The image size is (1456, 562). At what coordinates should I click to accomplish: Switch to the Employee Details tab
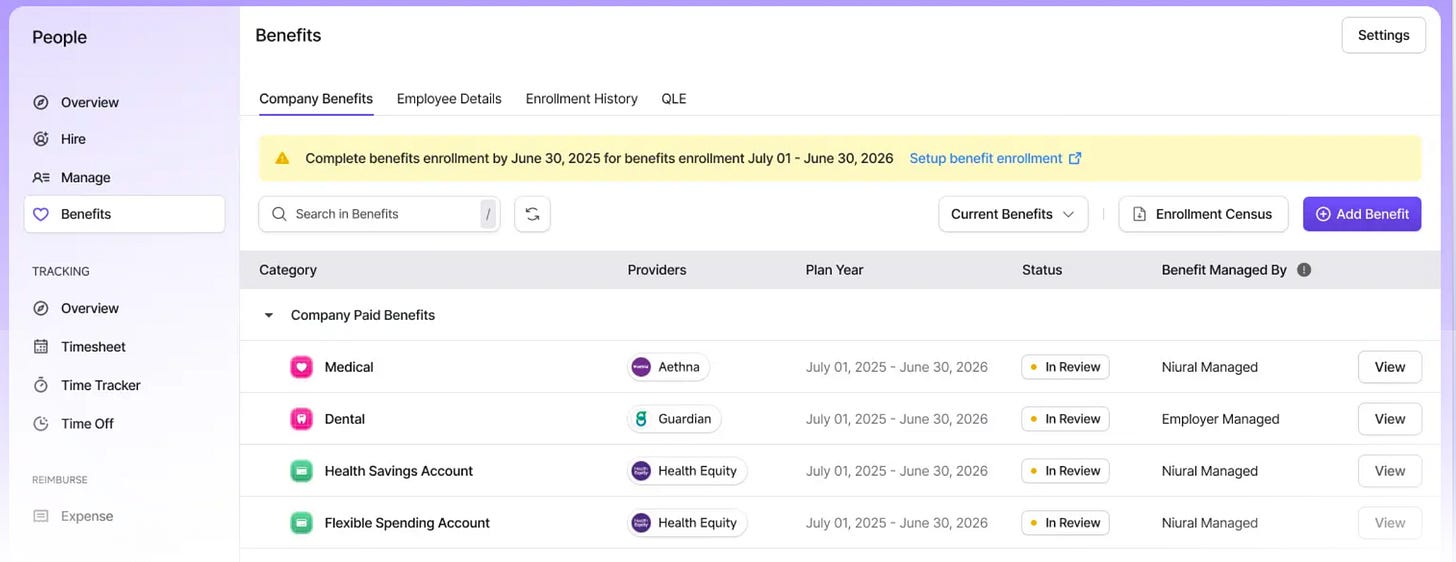449,99
